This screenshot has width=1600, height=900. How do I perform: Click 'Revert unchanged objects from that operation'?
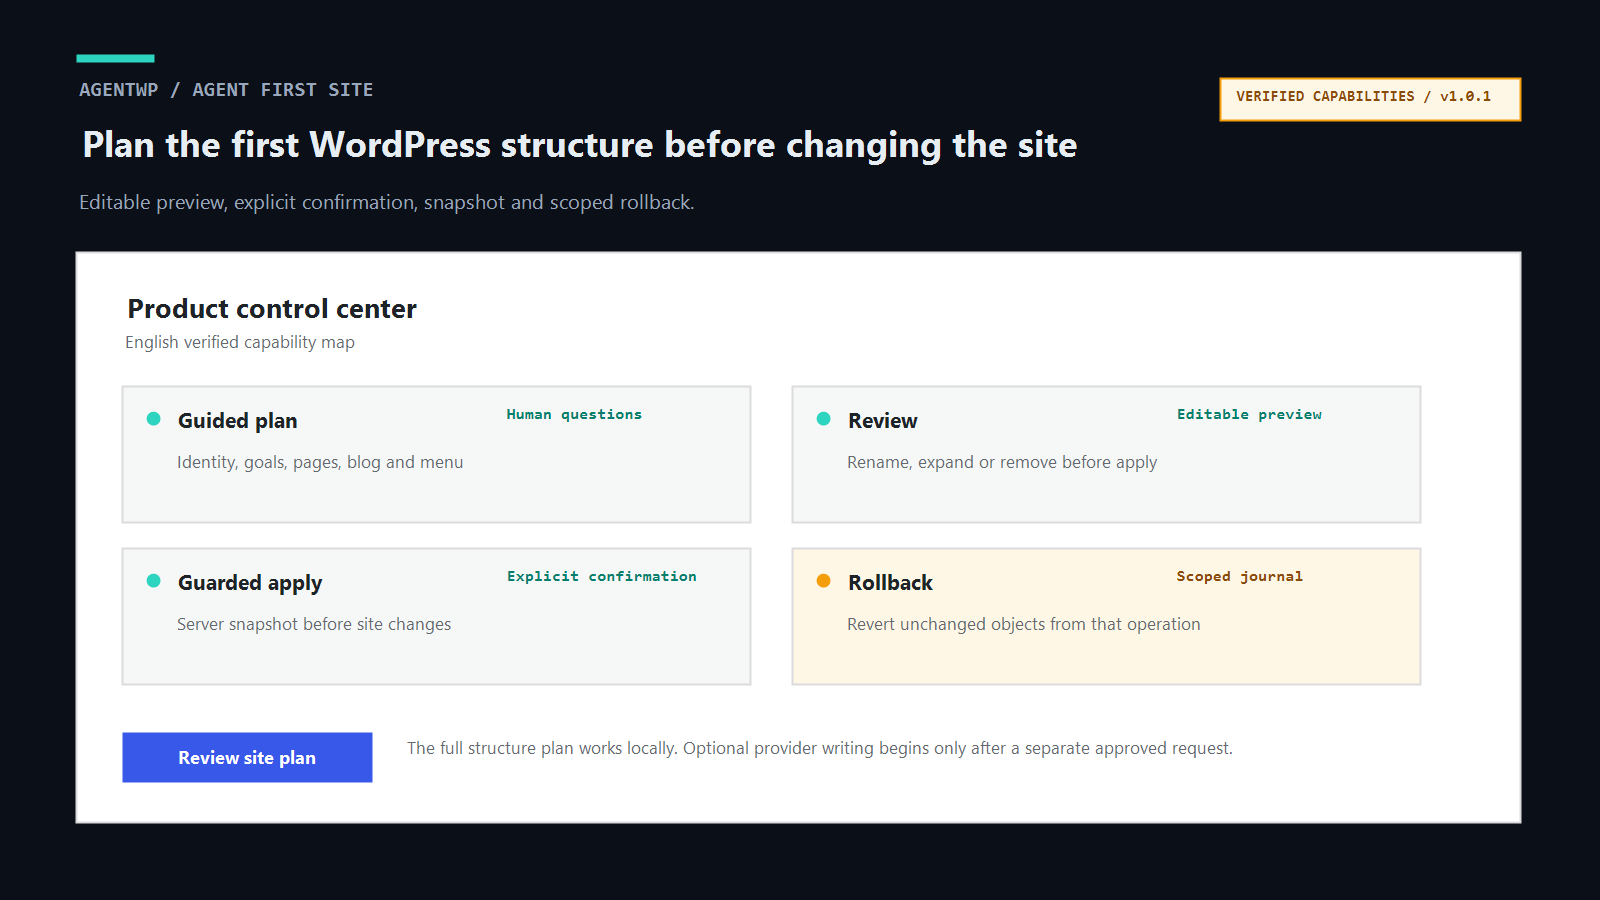pyautogui.click(x=1023, y=624)
